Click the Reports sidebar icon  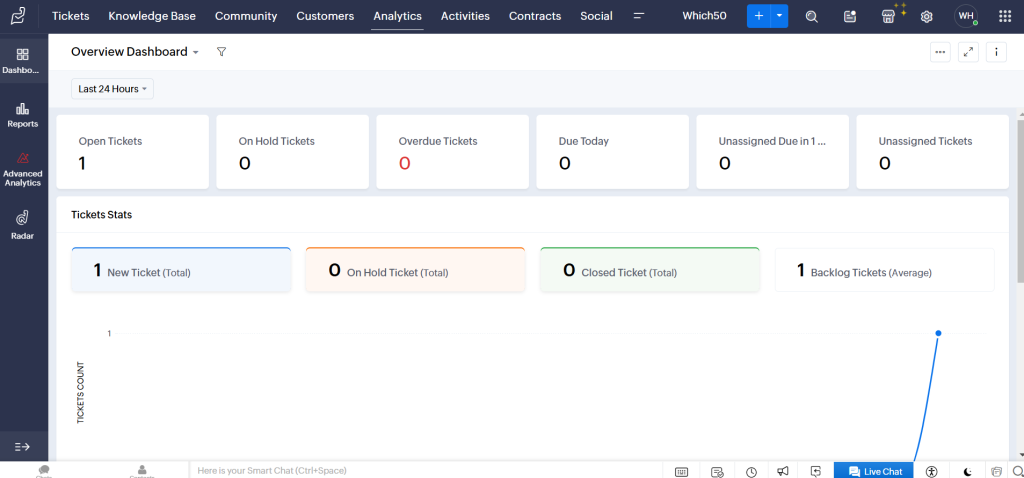click(23, 114)
